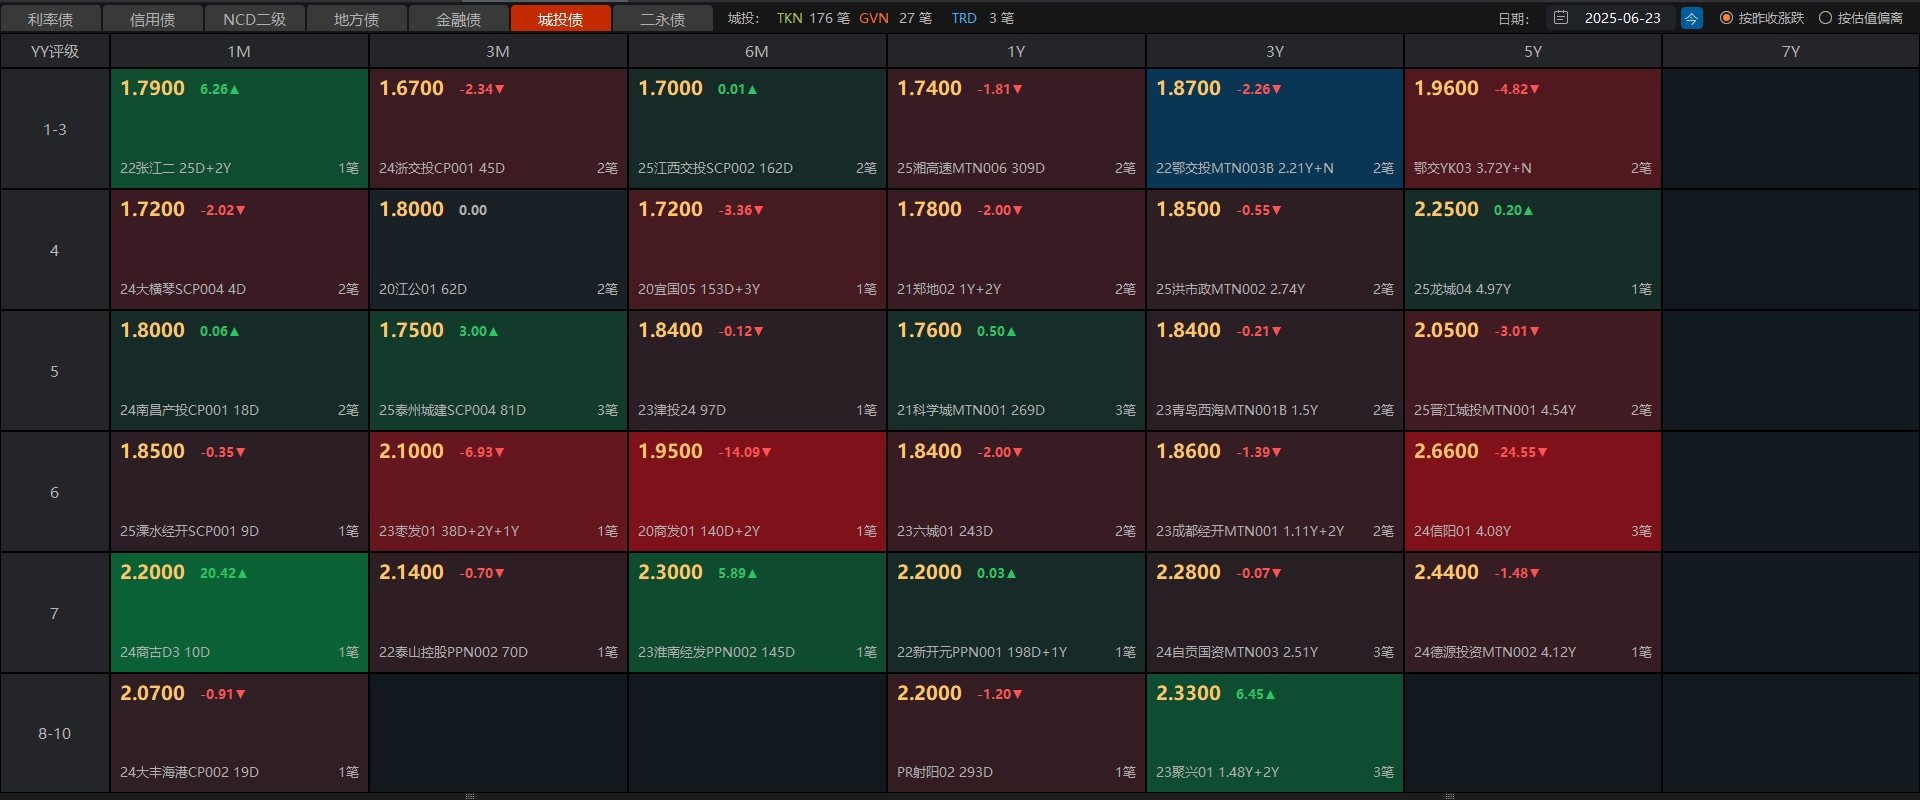
Task: Open the 24信阳01 4.08Y cell
Action: (x=1533, y=492)
